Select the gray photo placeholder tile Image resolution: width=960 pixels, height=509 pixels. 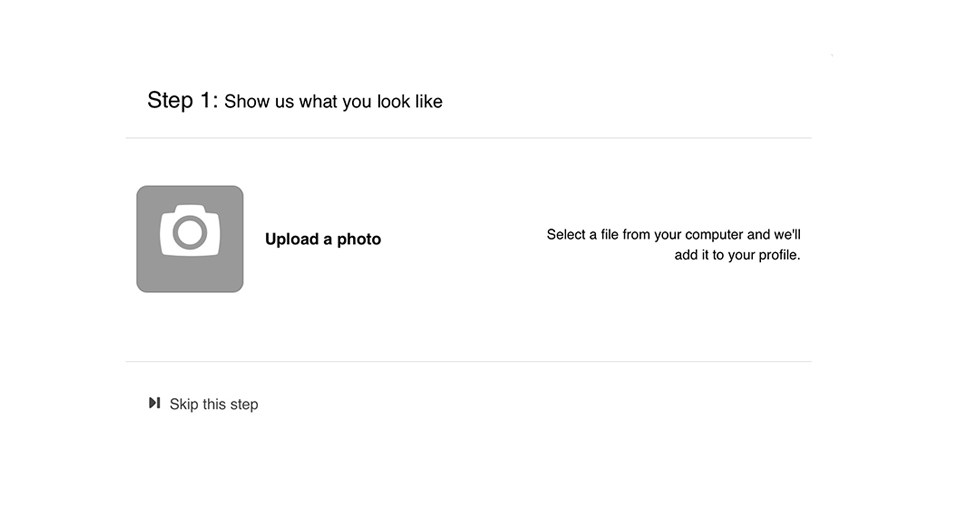(x=190, y=239)
